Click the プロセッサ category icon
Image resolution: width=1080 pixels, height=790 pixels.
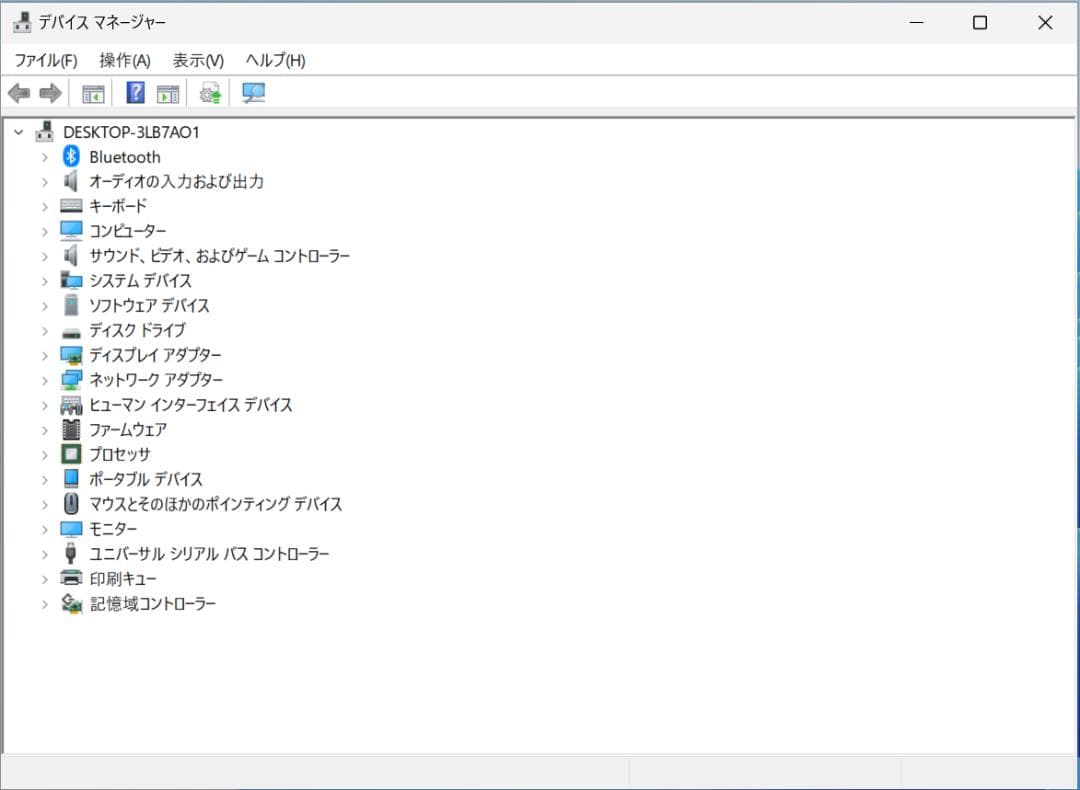coord(70,453)
